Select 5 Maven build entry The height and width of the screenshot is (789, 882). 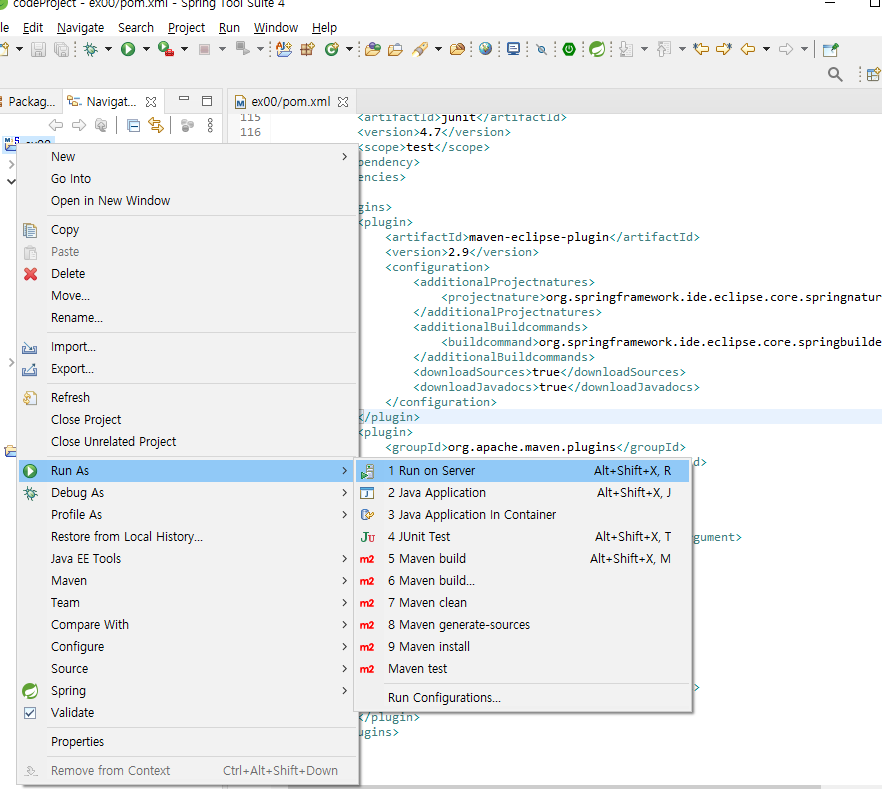[523, 558]
